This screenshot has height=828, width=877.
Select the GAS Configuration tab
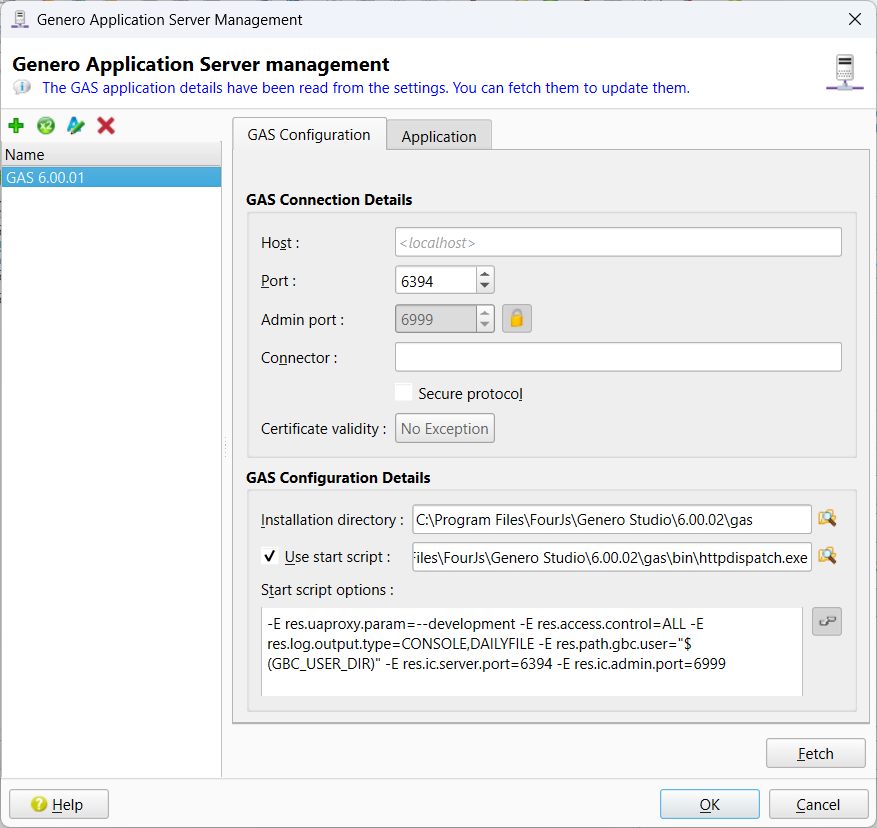[310, 133]
